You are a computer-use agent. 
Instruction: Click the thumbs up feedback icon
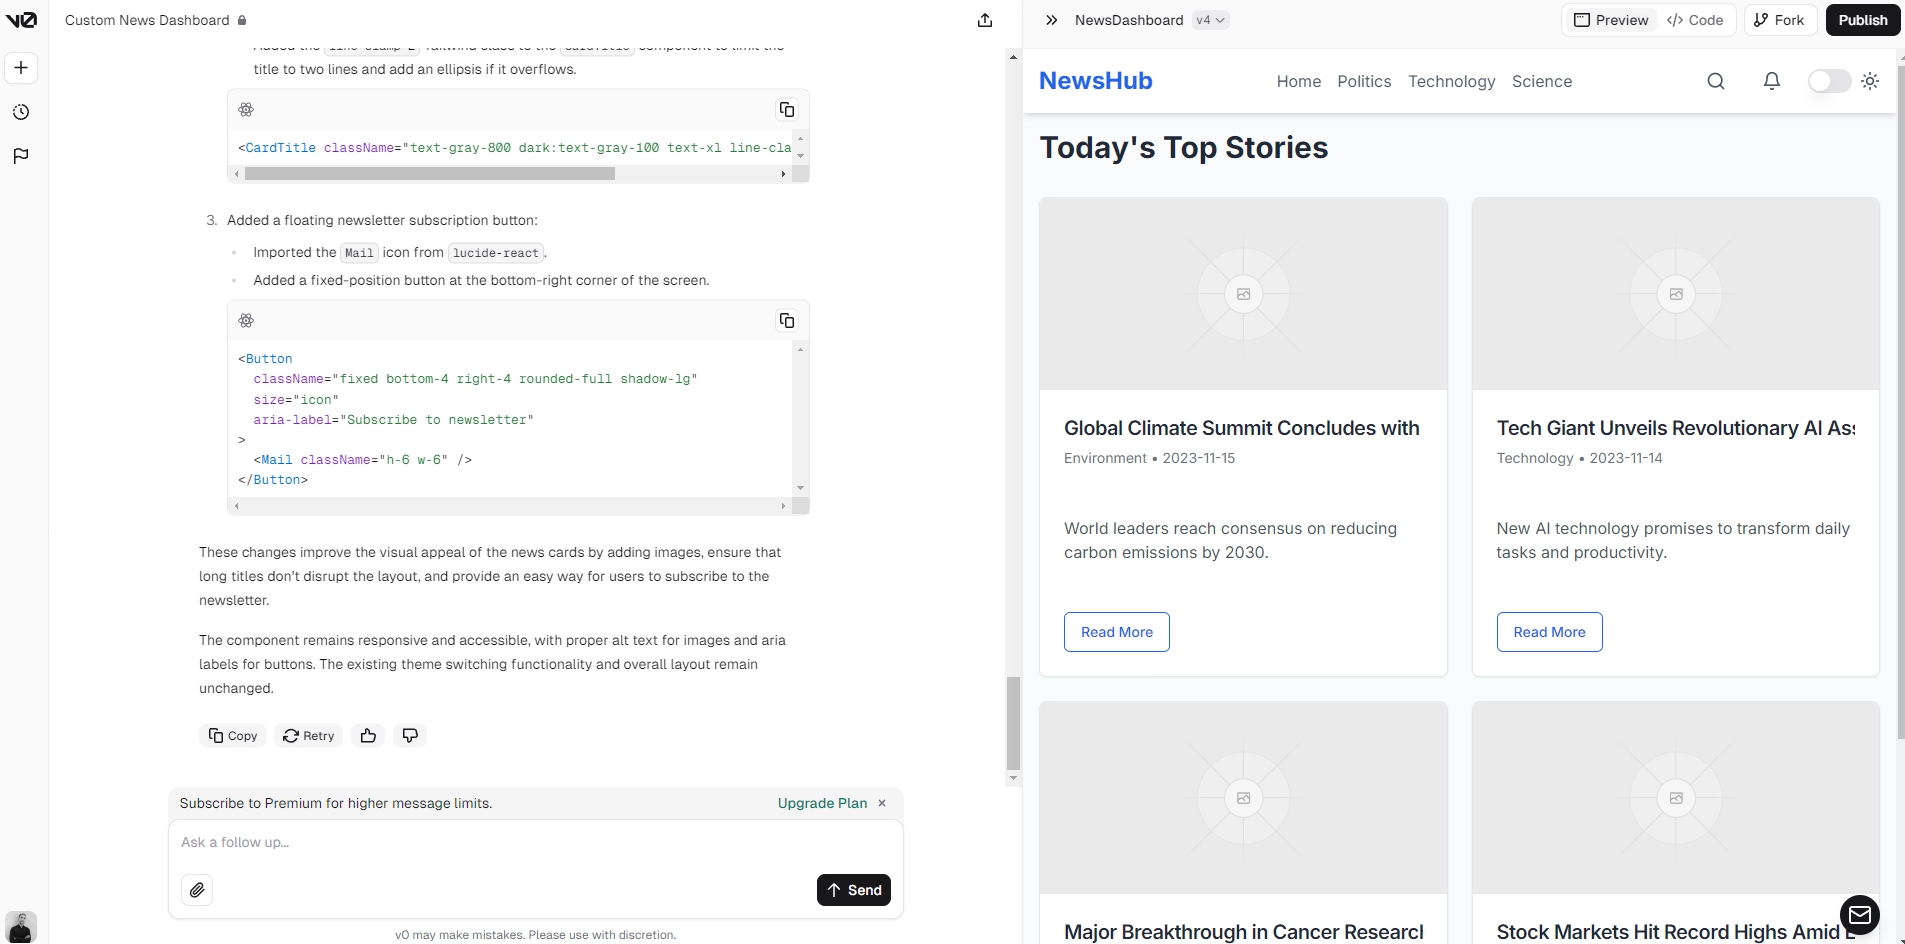click(368, 736)
